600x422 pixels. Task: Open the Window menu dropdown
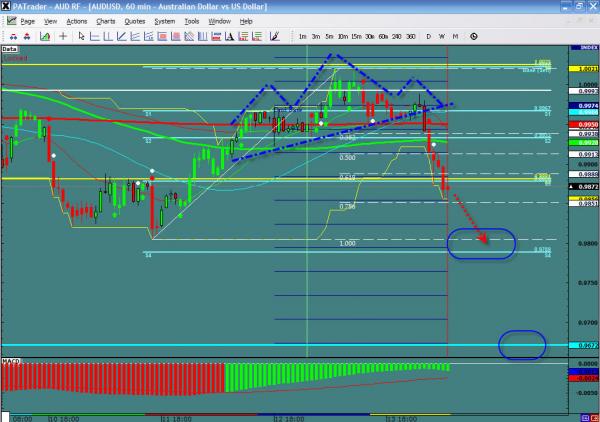click(220, 20)
